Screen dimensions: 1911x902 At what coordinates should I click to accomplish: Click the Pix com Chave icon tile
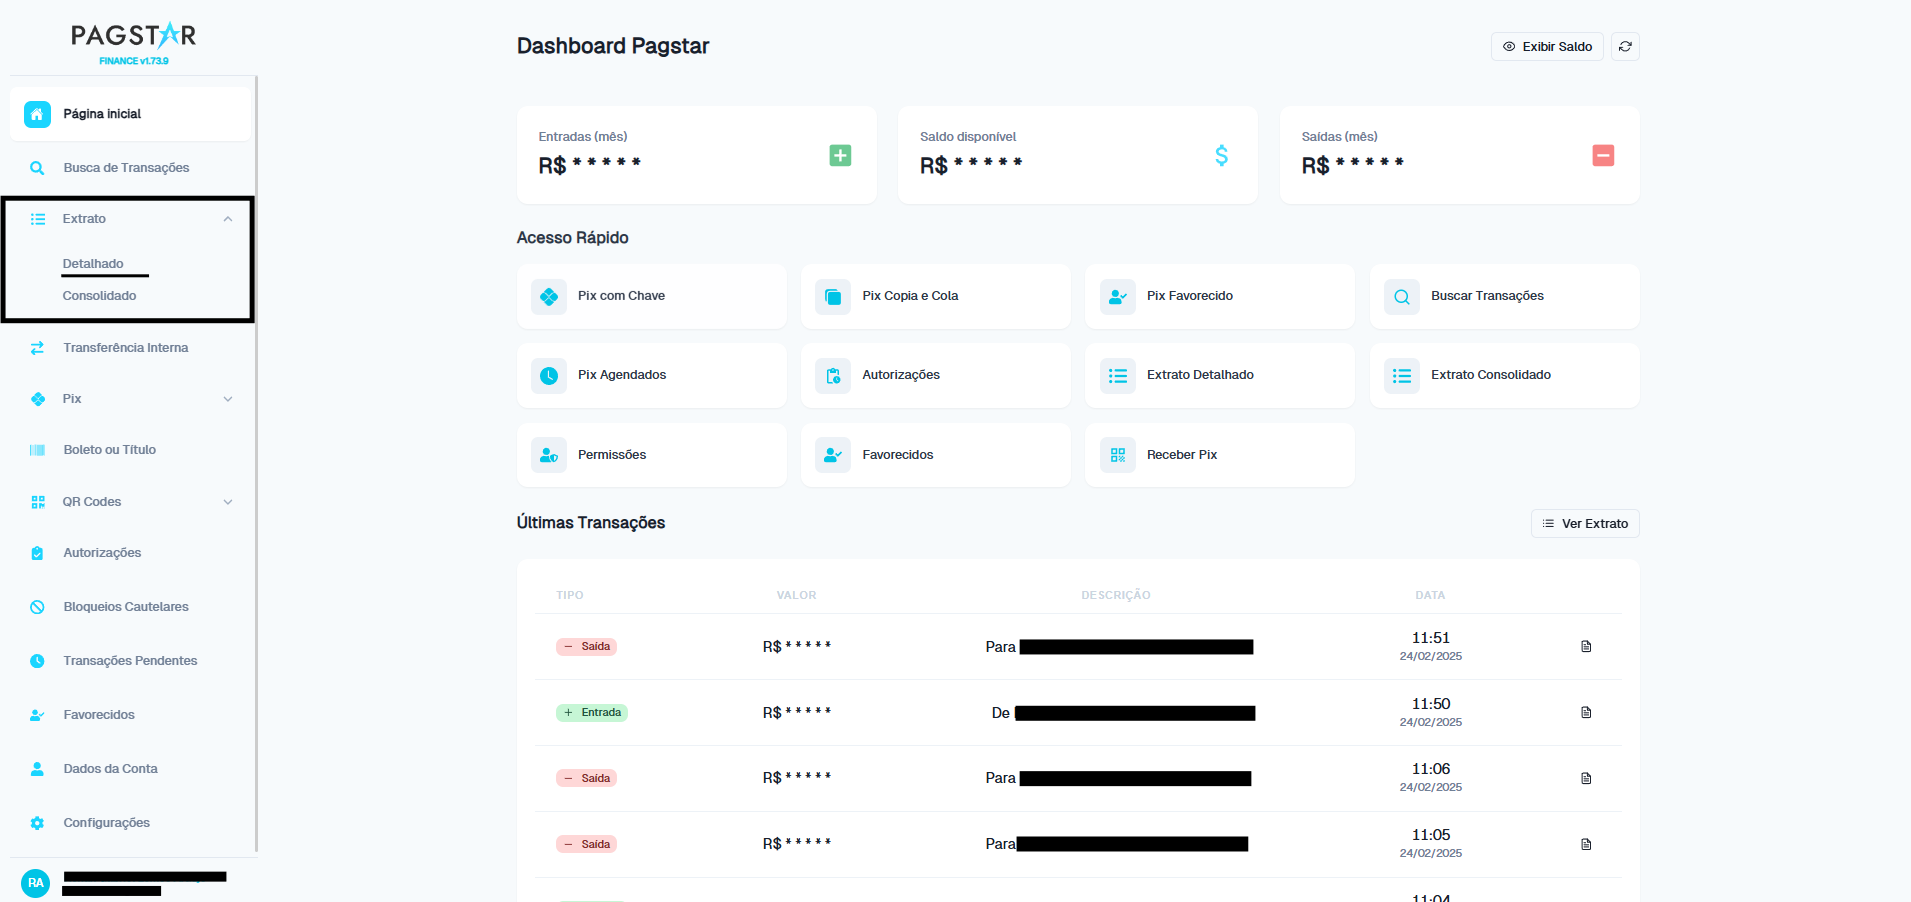click(549, 296)
